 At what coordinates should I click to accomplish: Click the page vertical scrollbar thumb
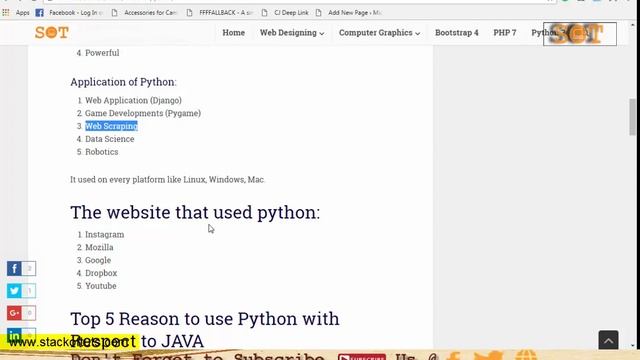coord(632,117)
